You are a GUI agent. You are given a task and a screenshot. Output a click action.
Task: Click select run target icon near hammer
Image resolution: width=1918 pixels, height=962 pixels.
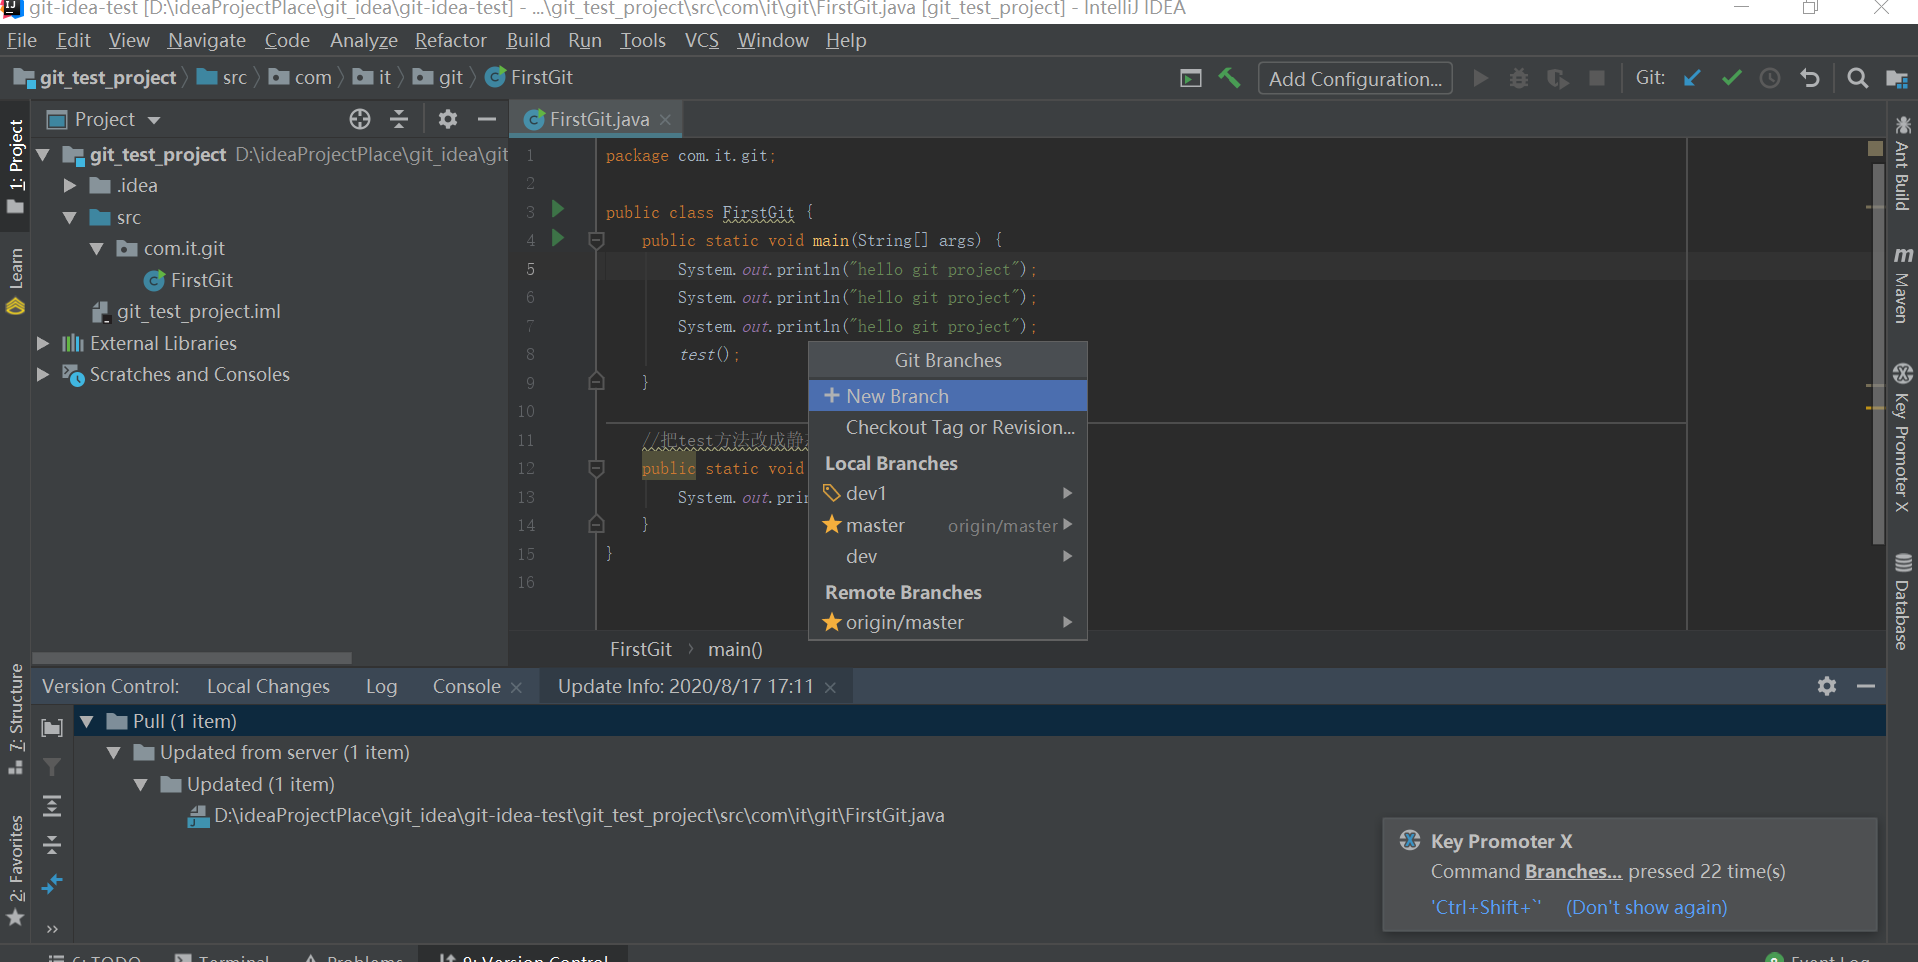(x=1191, y=78)
